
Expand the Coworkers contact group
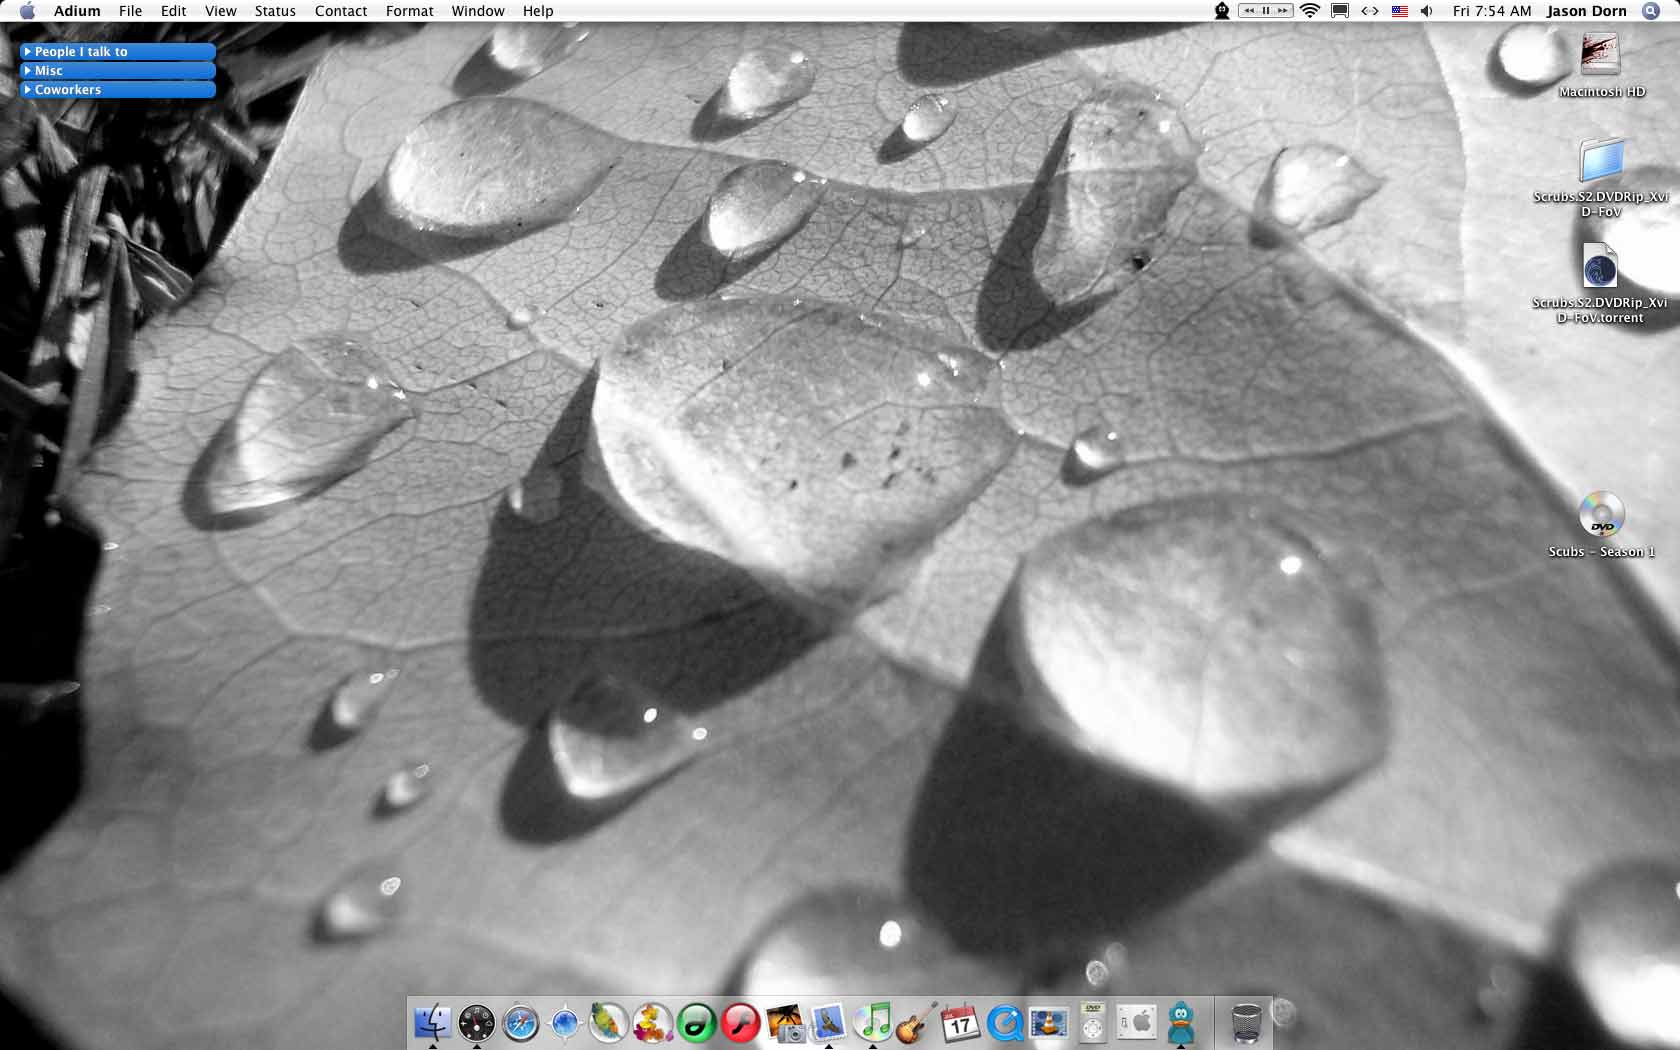coord(67,89)
